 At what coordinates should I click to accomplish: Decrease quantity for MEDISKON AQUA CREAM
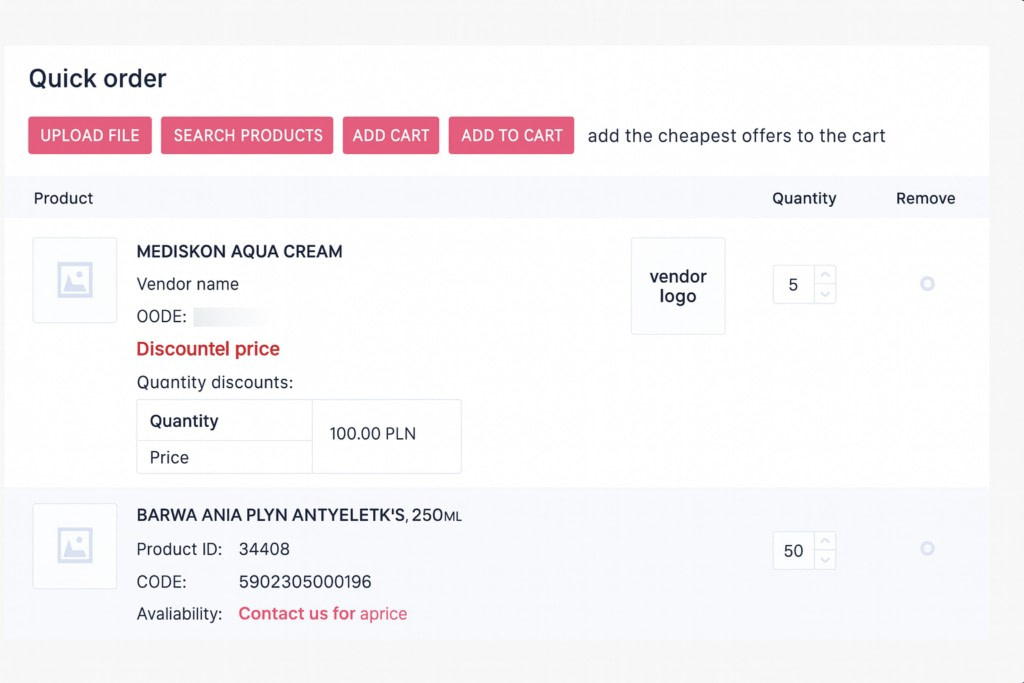824,295
